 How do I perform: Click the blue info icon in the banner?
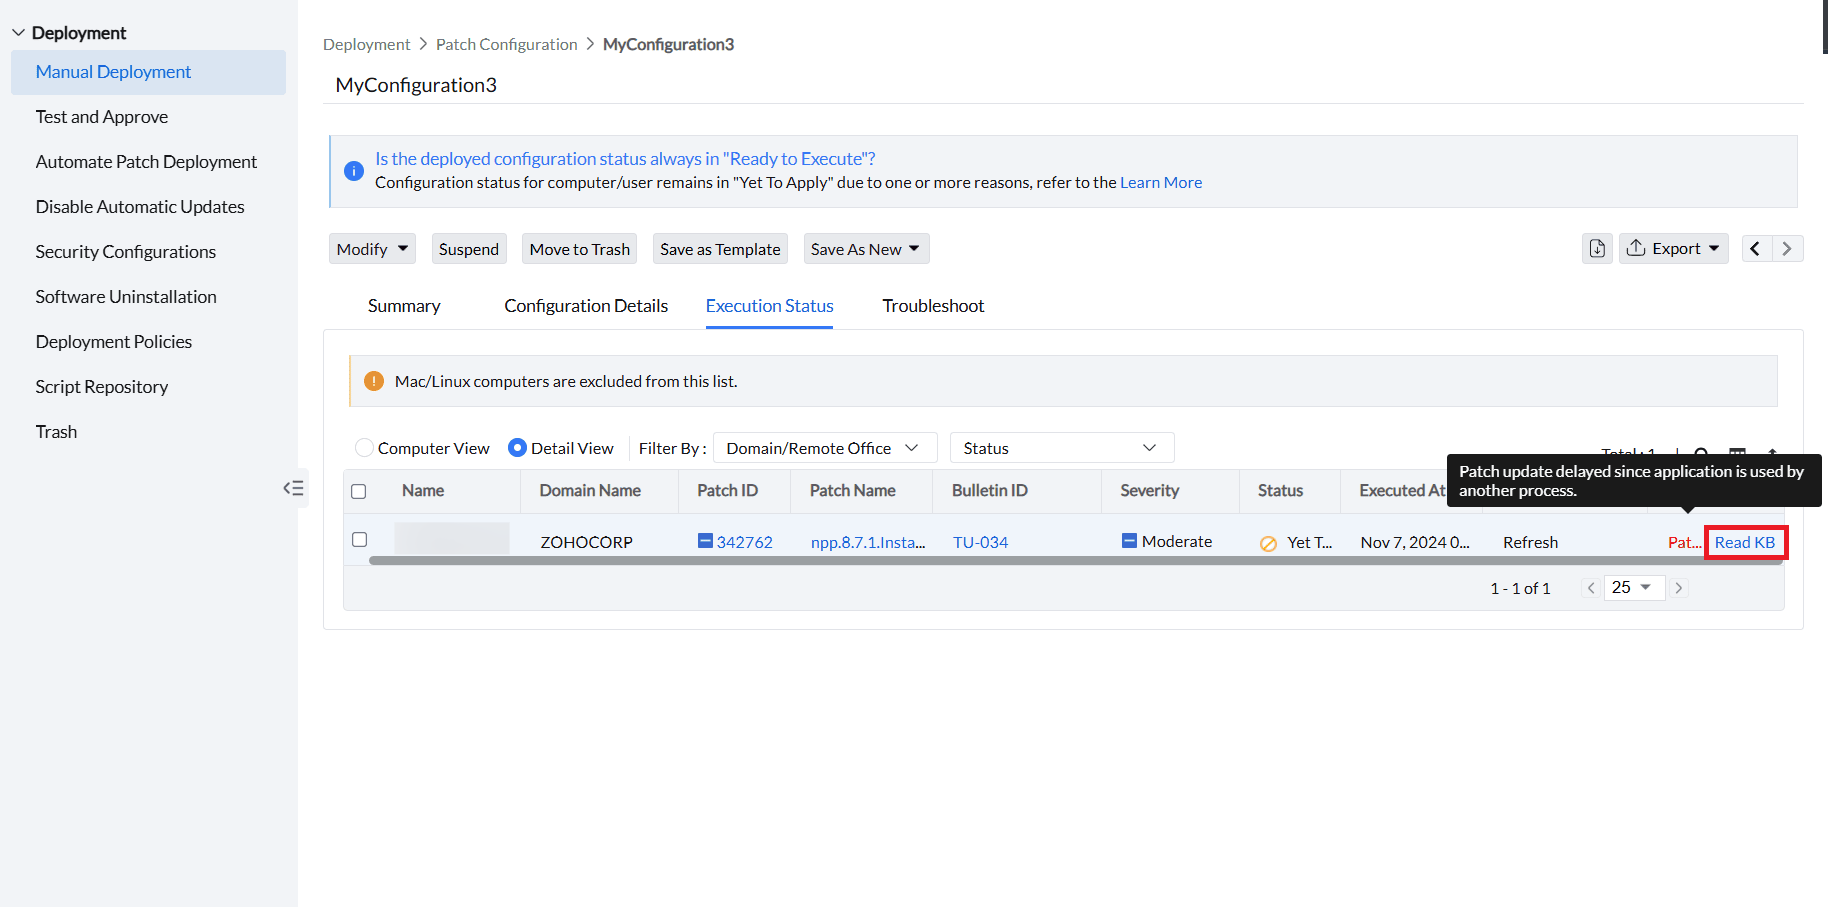[x=354, y=171]
